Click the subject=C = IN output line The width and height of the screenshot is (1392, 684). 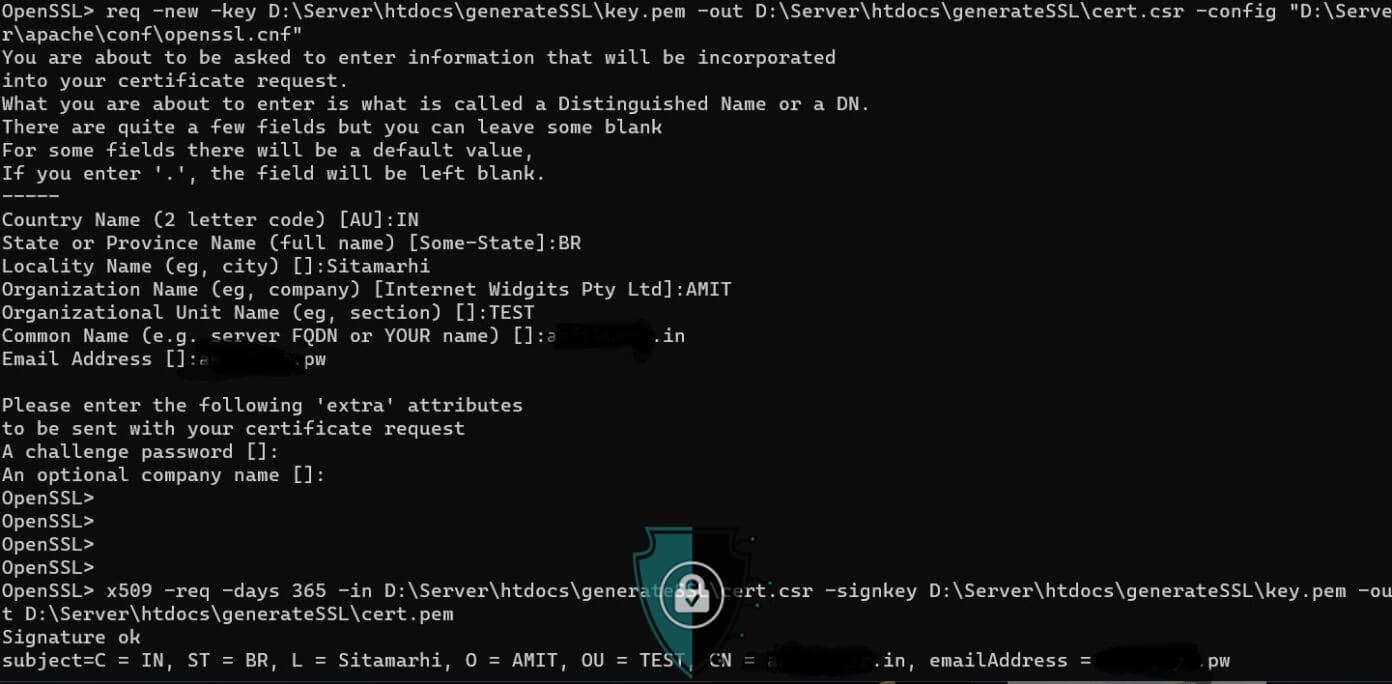point(616,660)
